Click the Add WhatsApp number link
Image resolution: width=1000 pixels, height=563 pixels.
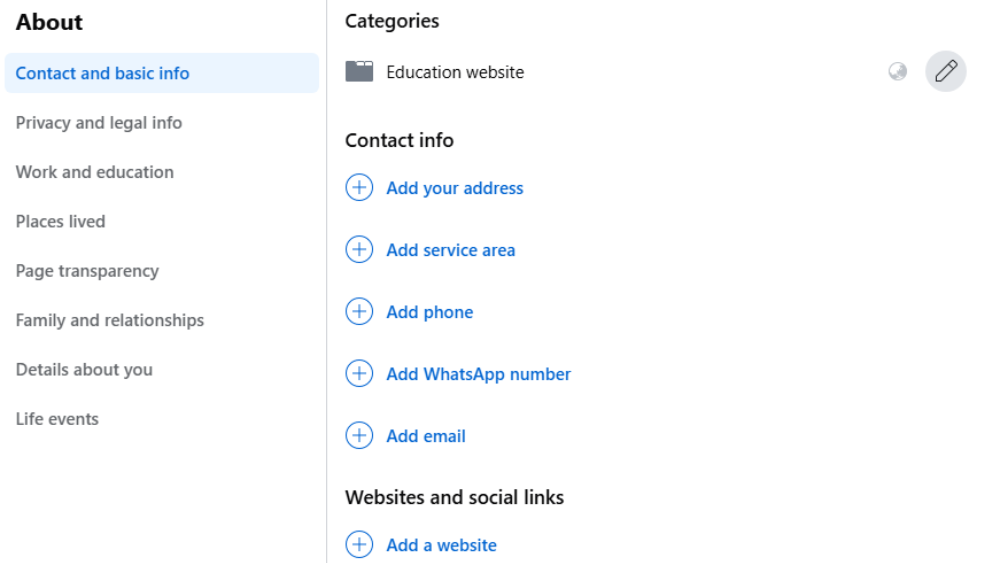coord(478,374)
